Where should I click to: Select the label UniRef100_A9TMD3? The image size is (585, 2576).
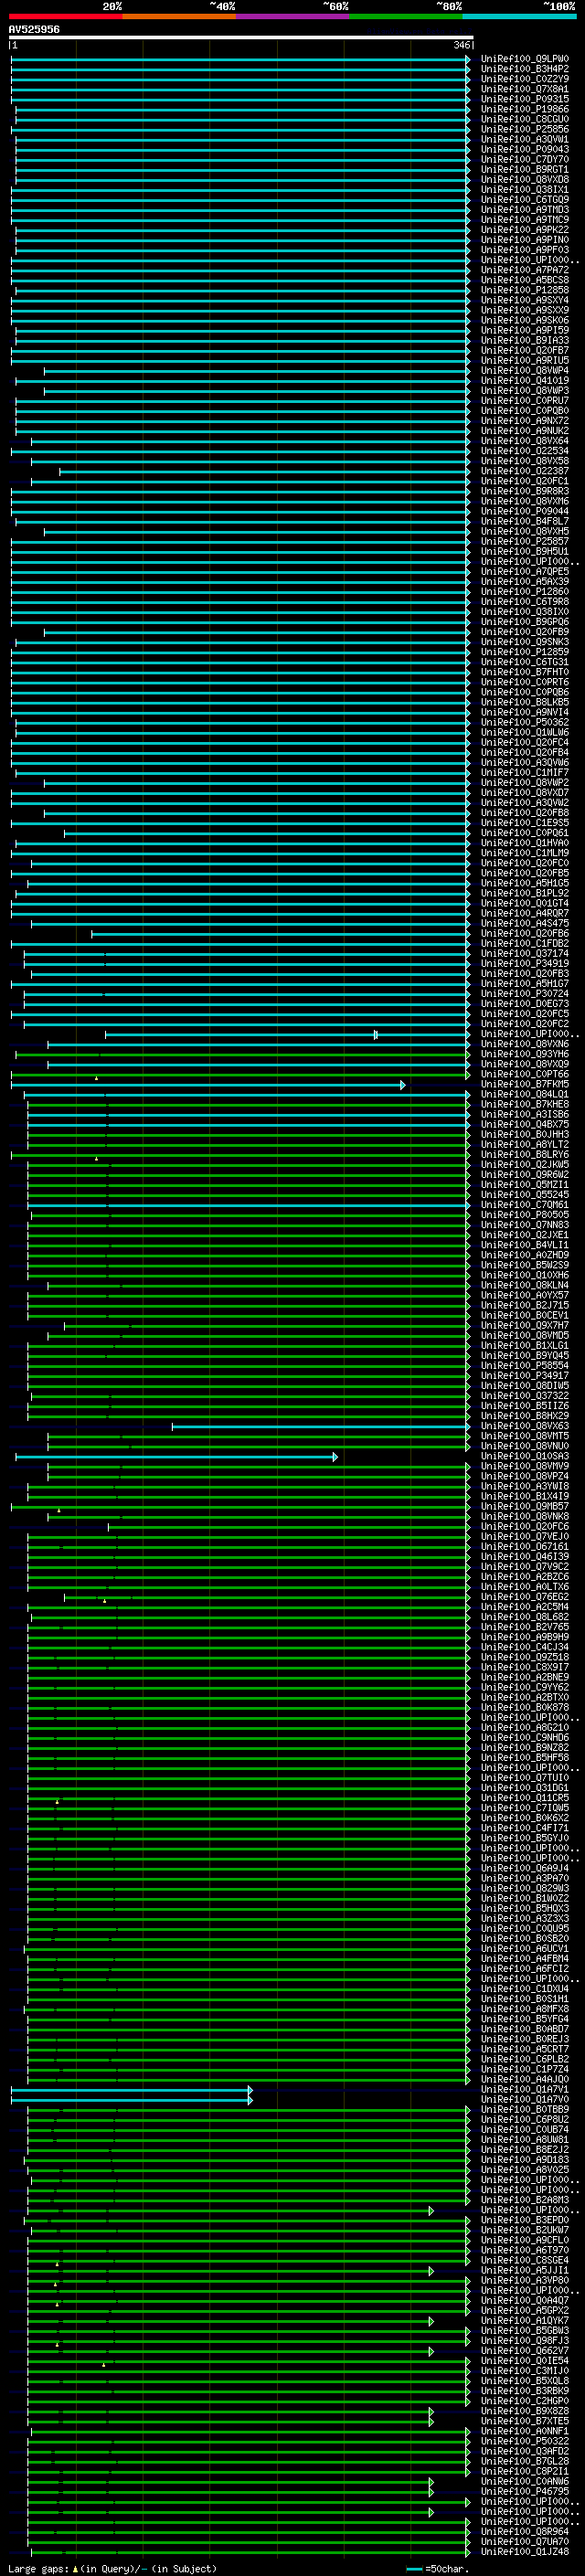pyautogui.click(x=525, y=210)
